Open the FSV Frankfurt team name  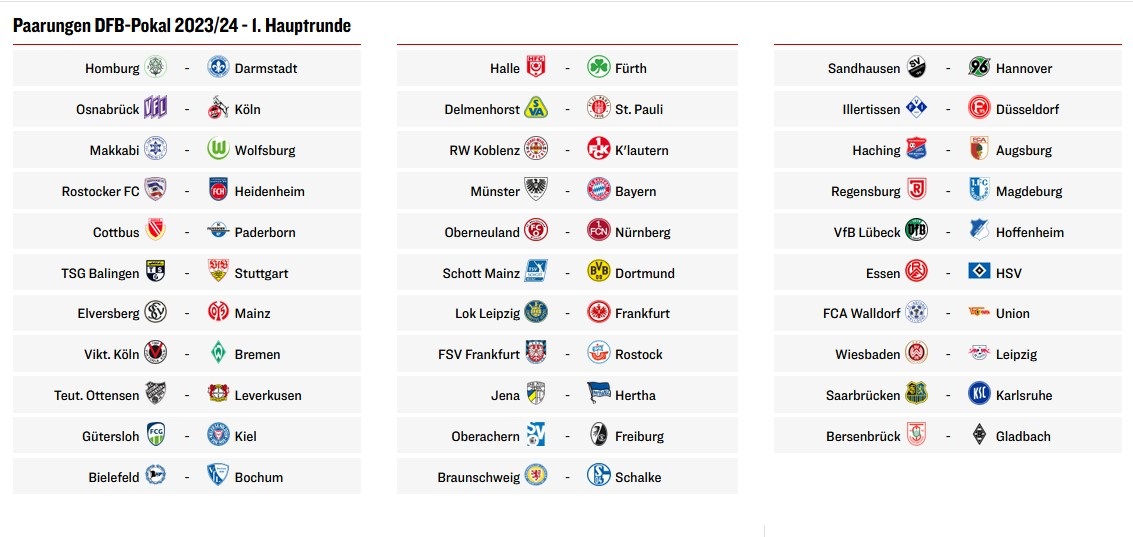coord(478,354)
